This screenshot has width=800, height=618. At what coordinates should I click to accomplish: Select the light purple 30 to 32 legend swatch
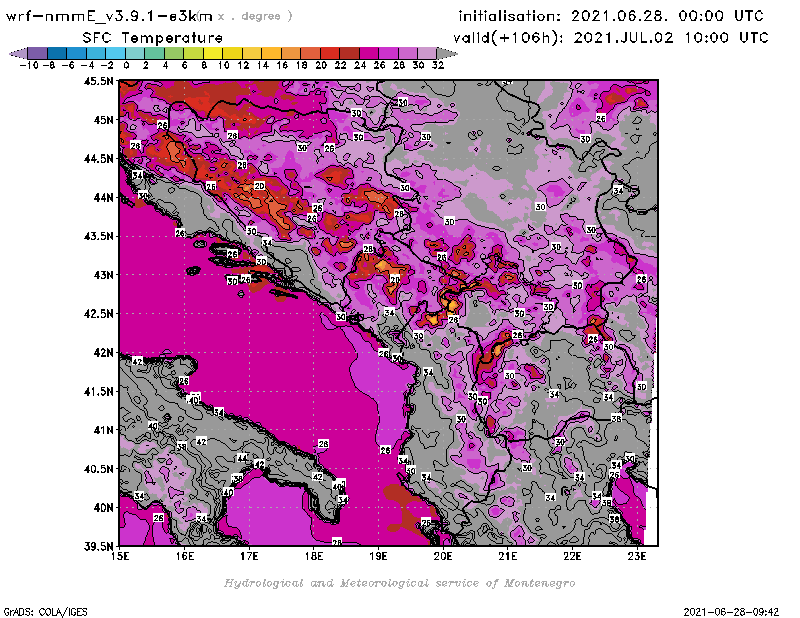(427, 53)
